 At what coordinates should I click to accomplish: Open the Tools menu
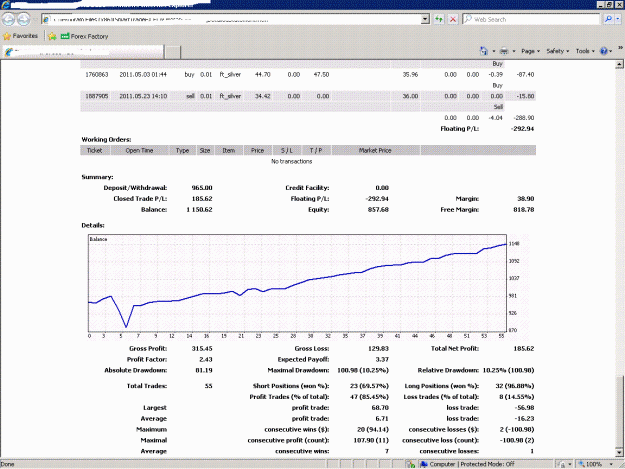point(585,51)
